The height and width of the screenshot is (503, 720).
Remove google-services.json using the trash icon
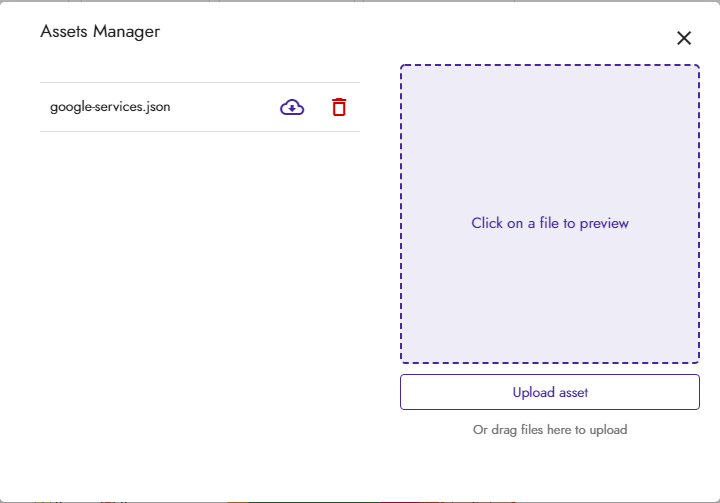pyautogui.click(x=339, y=107)
